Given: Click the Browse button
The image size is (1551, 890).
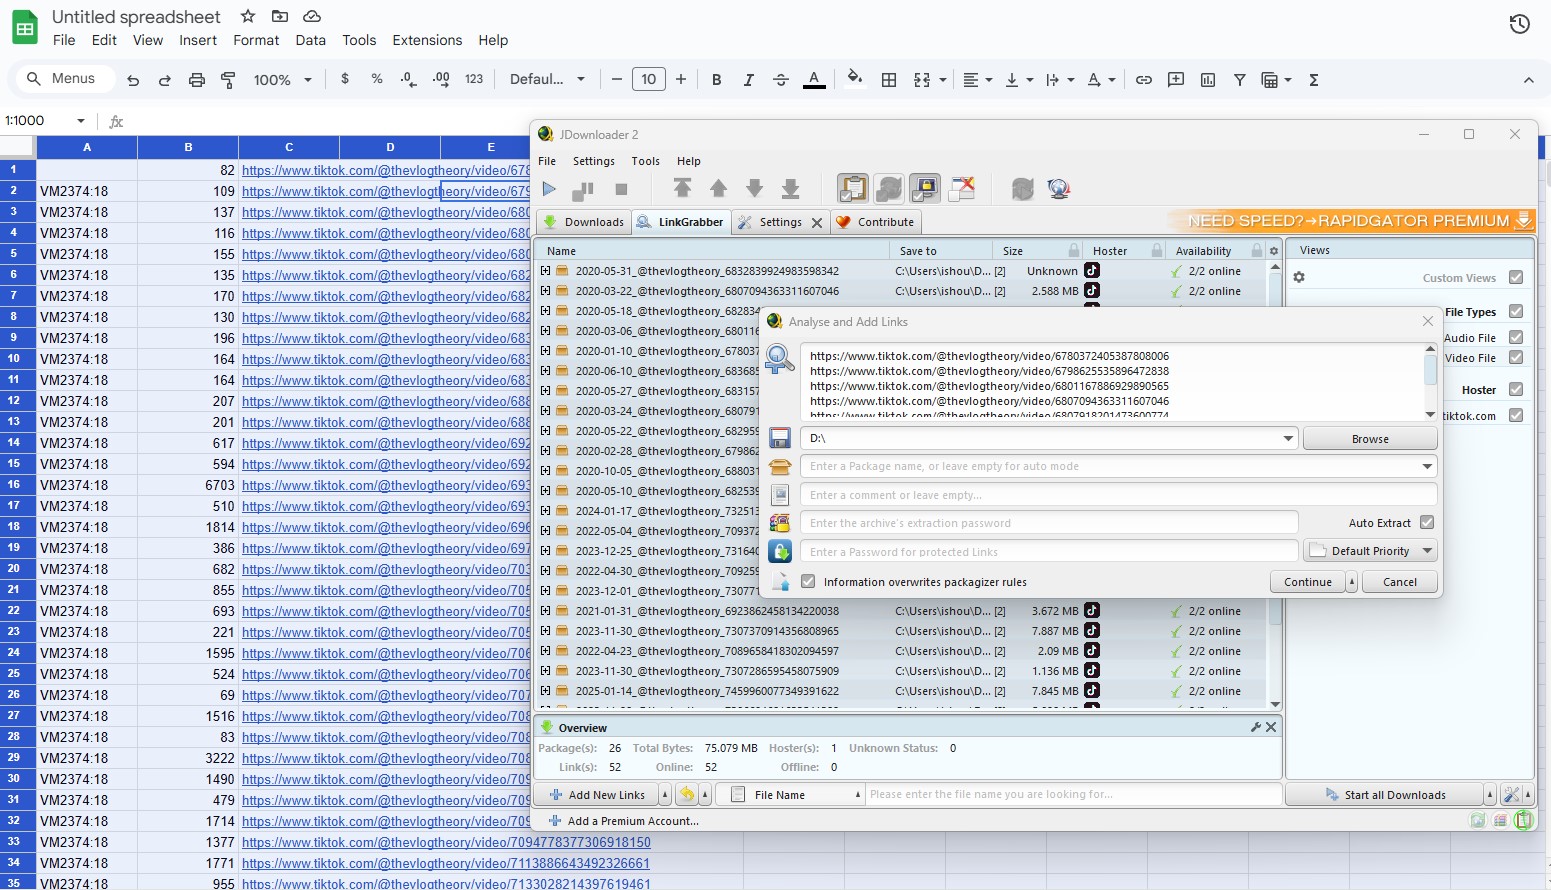Looking at the screenshot, I should [1369, 438].
